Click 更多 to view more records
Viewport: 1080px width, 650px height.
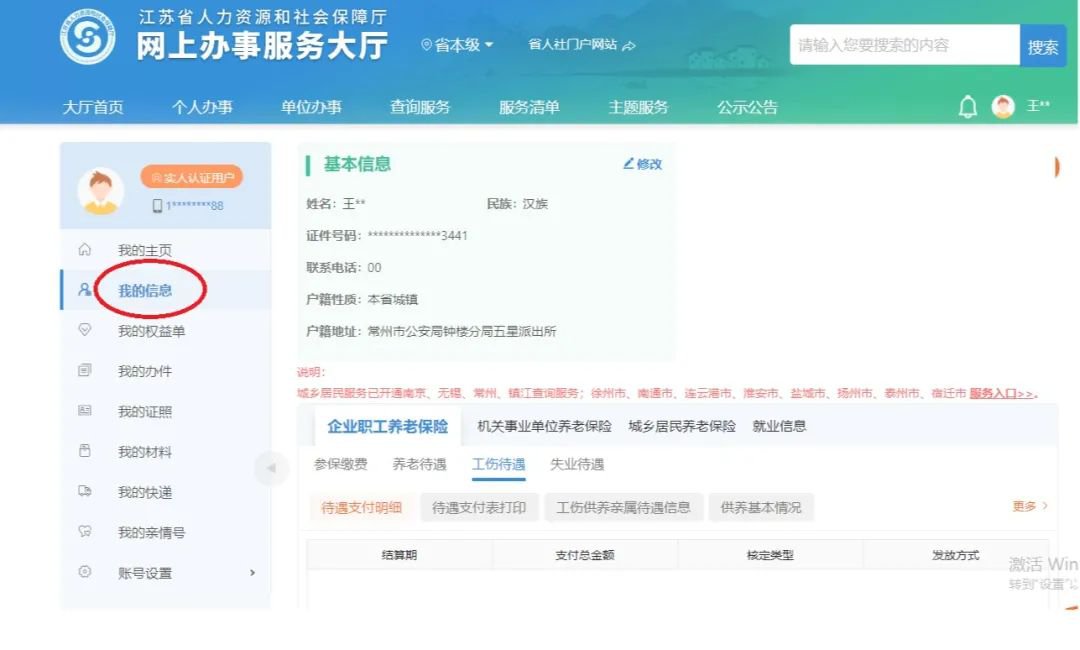(1029, 507)
